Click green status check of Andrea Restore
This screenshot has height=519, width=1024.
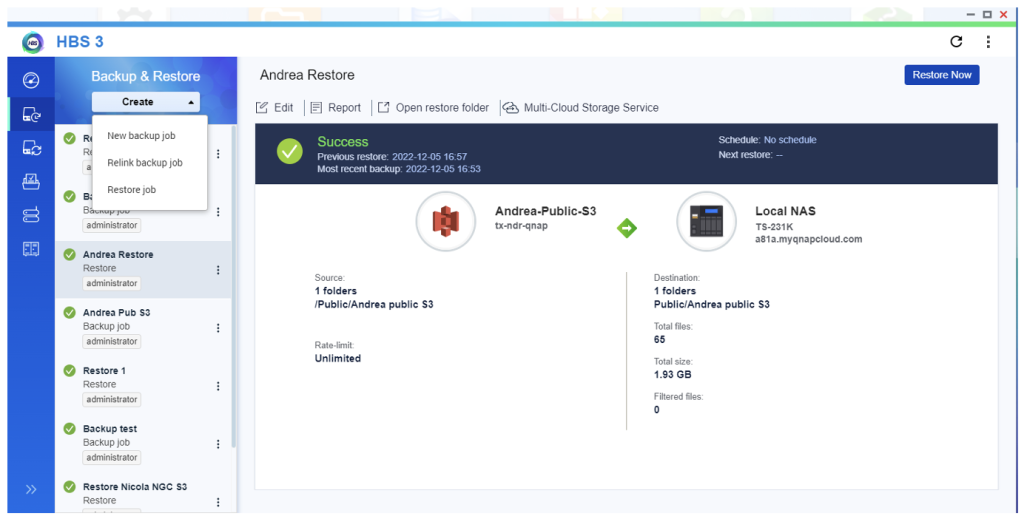click(69, 255)
